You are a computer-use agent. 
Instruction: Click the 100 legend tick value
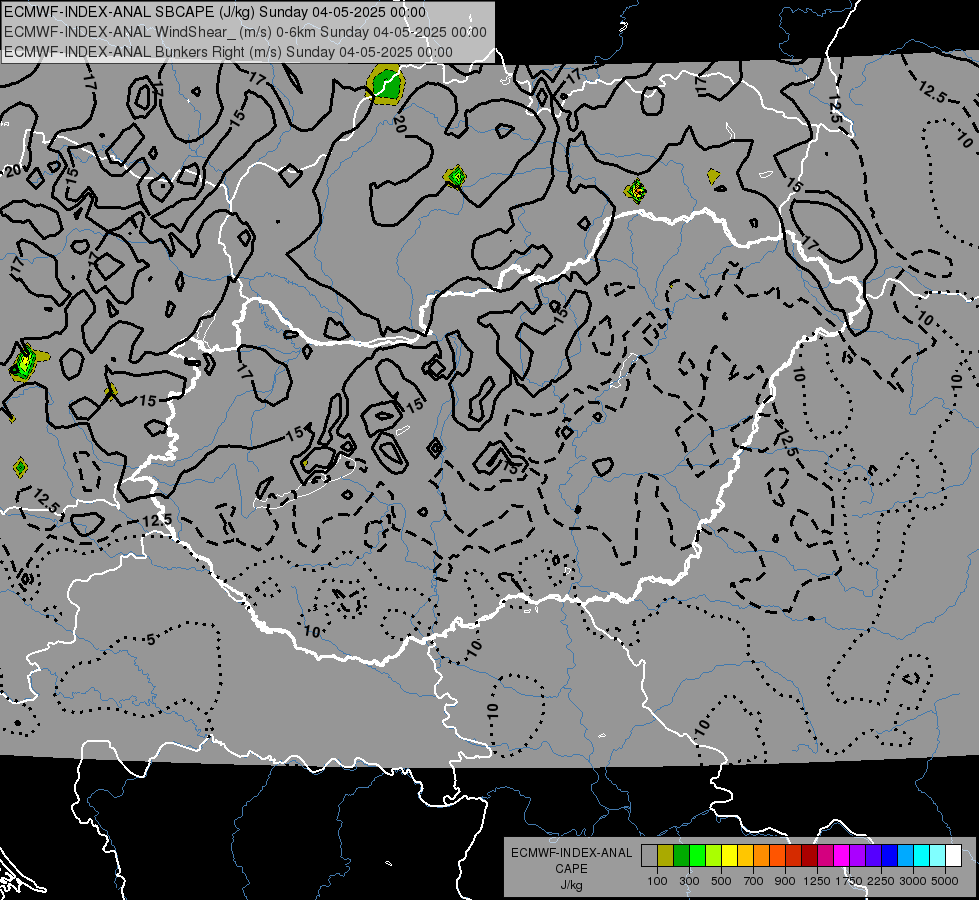(657, 881)
